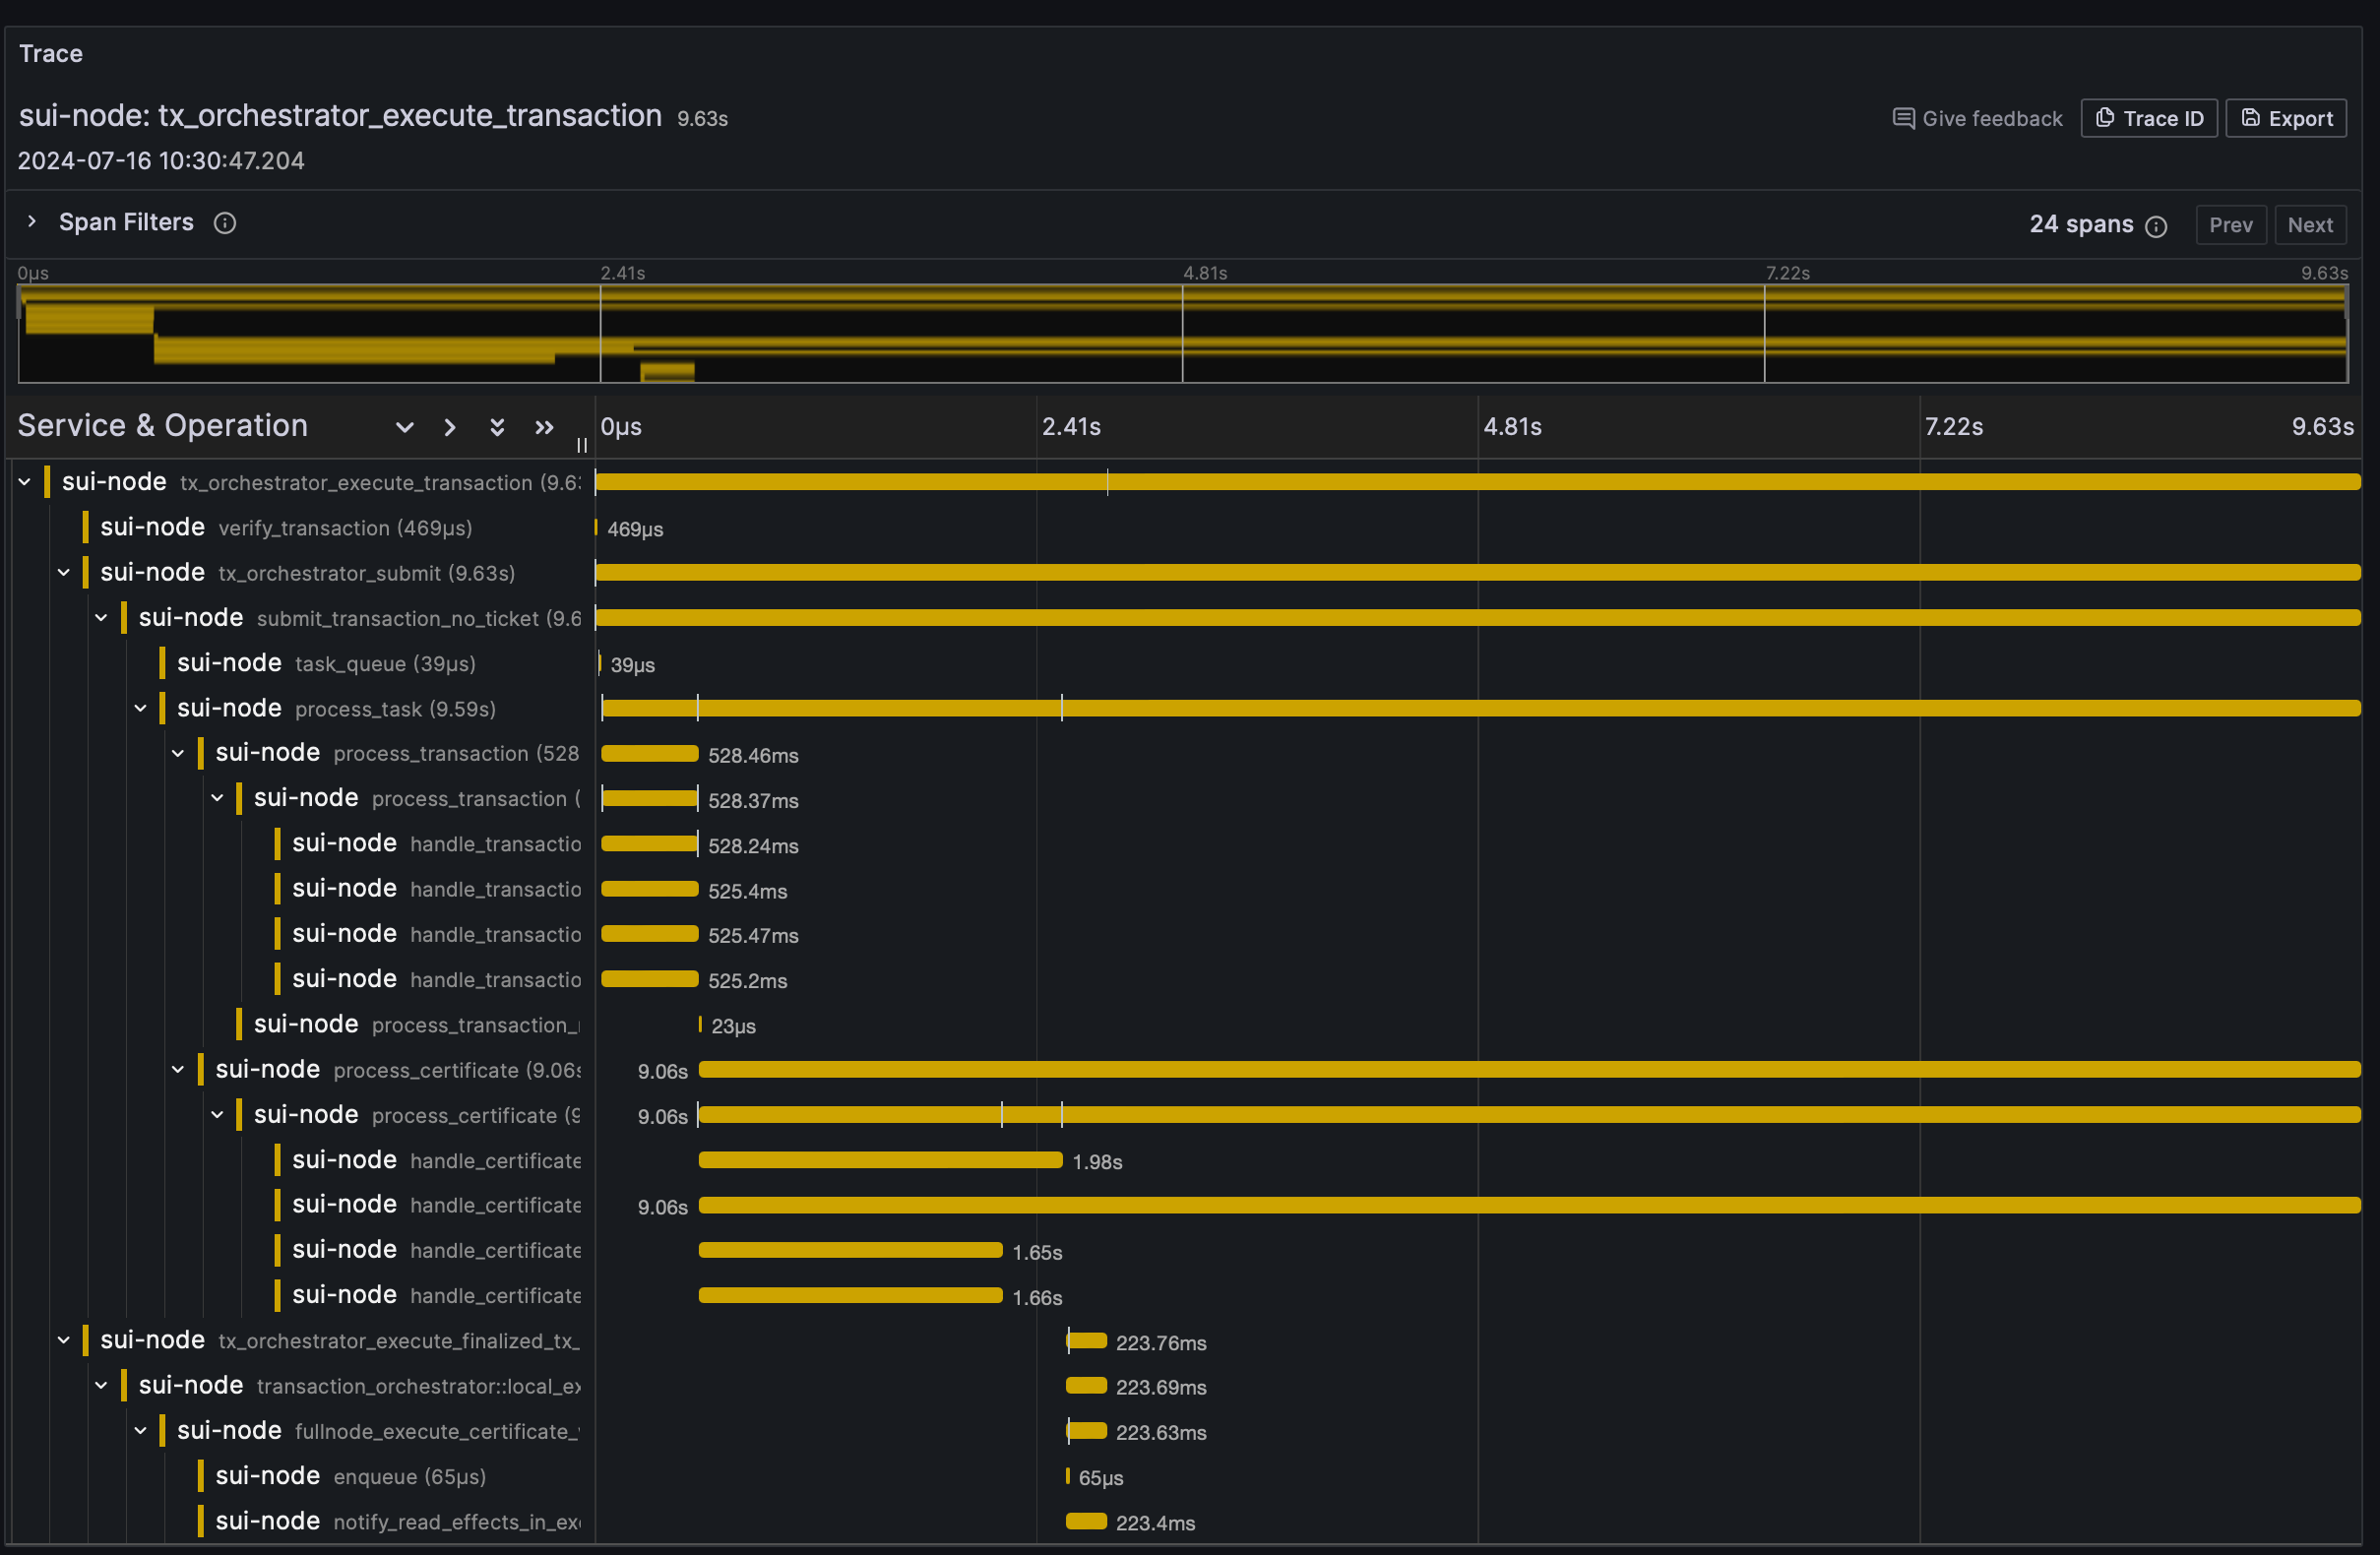Collapse the process_certificate (9.06s span row
Screen dimensions: 2380x1555
tap(178, 1069)
